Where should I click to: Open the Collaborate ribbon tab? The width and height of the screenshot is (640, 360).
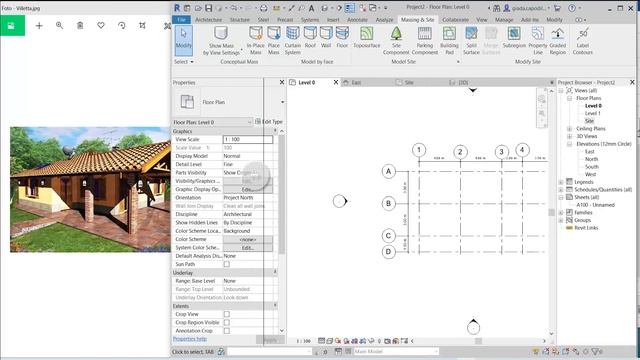[456, 20]
